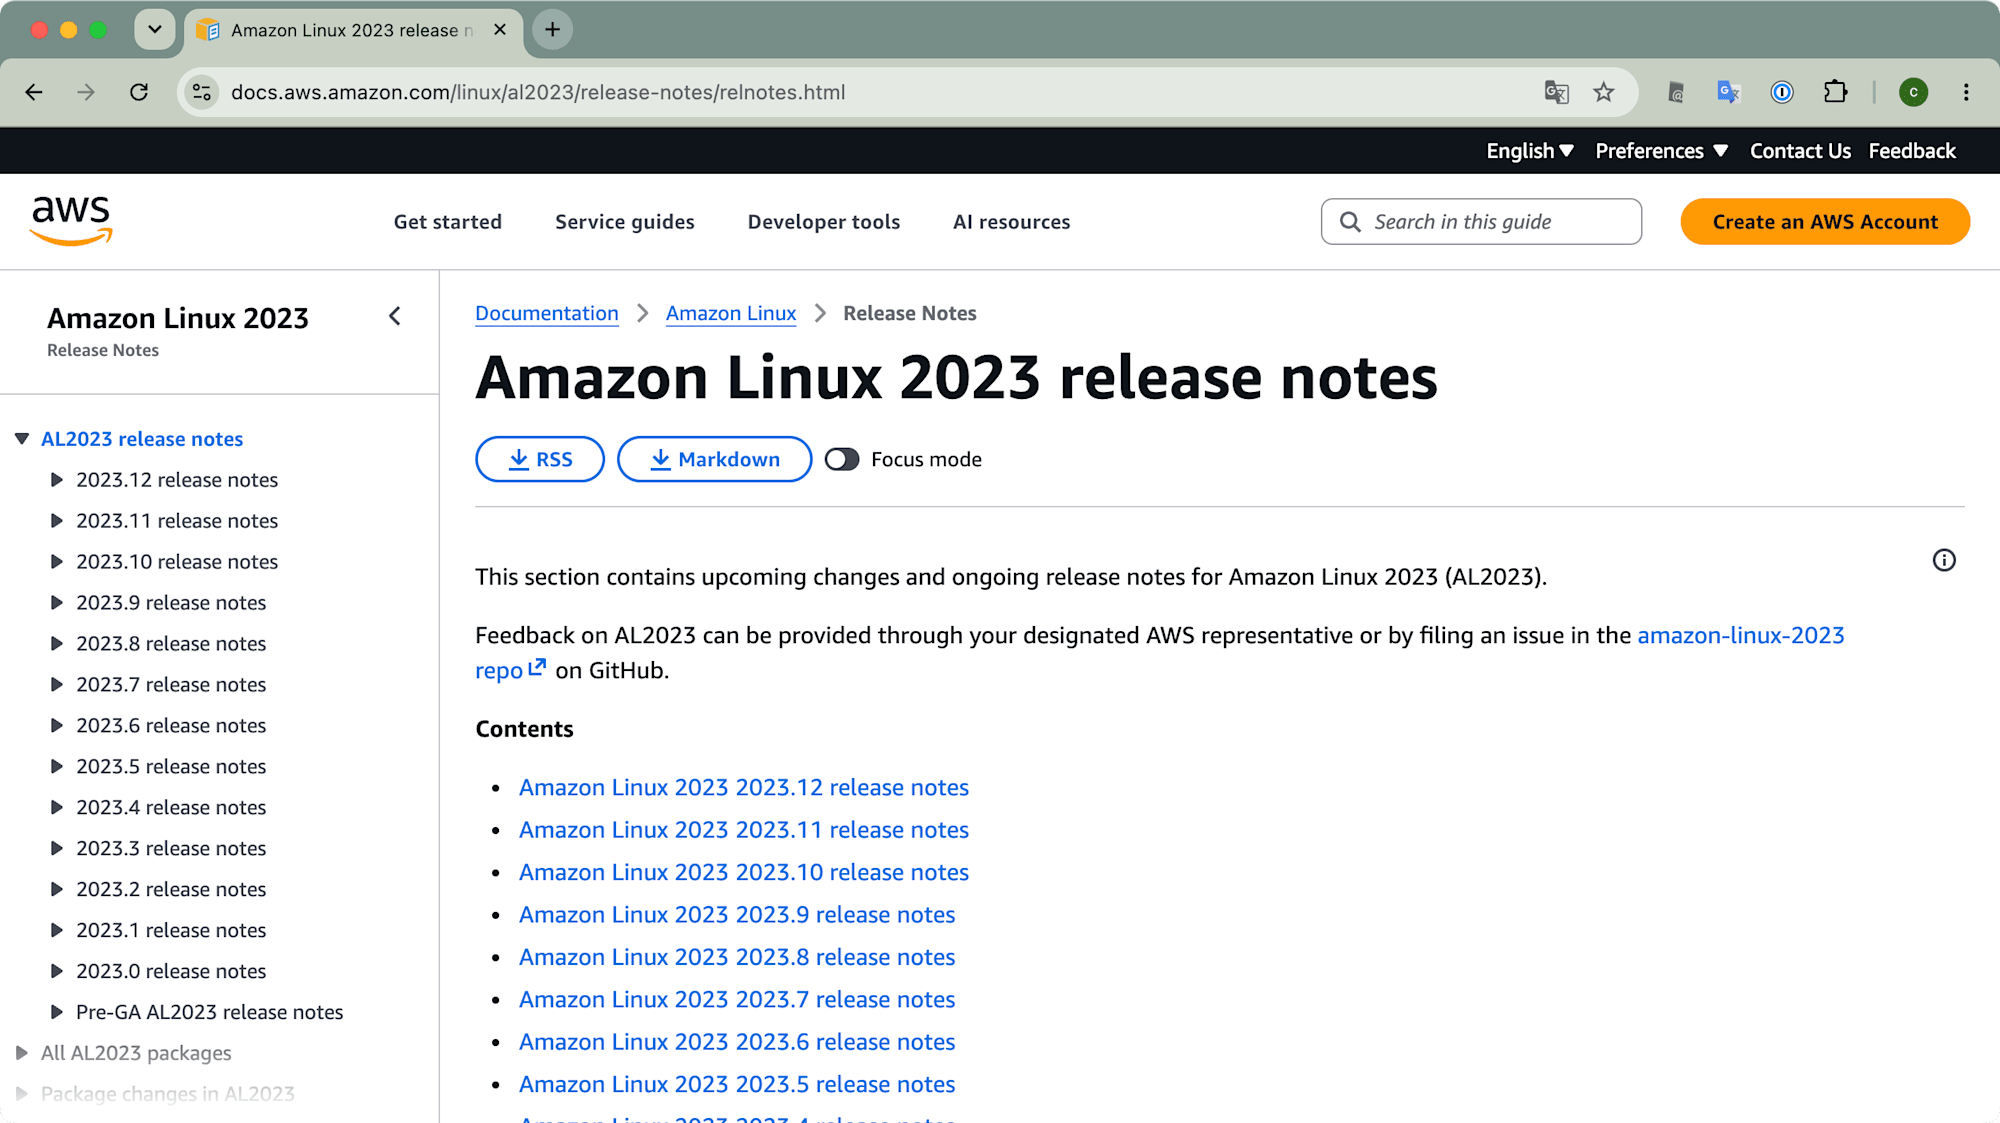
Task: Open the browser Extensions puzzle icon
Action: click(x=1835, y=92)
